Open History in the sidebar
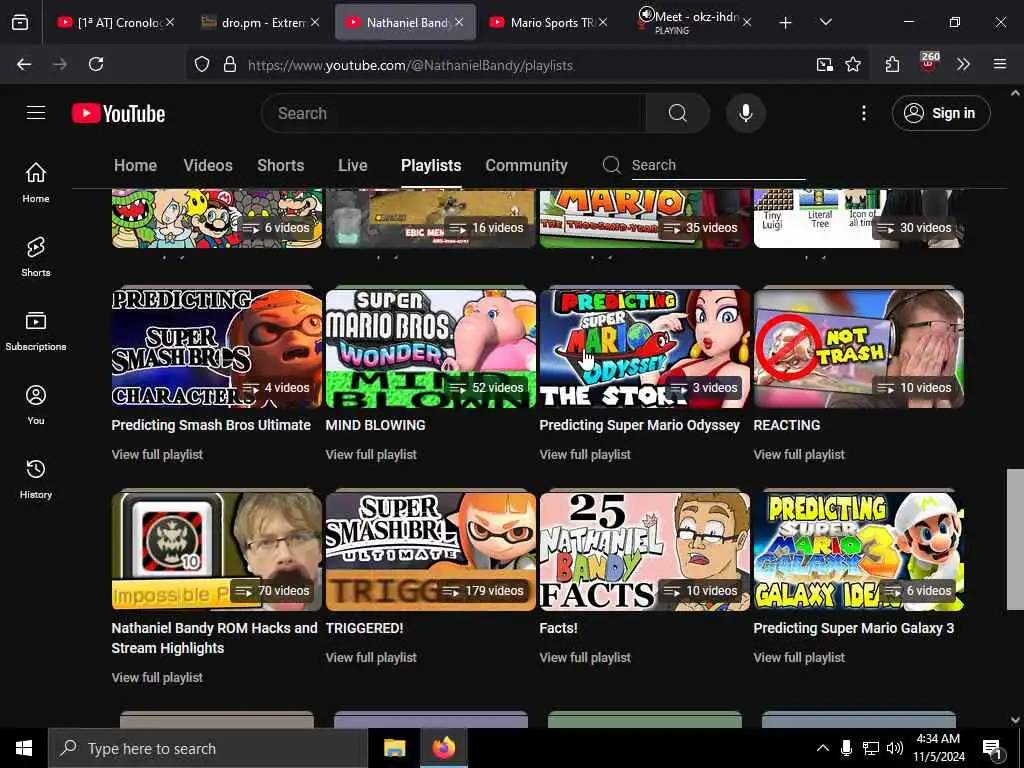Screen dimensions: 1024x768 click(36, 479)
